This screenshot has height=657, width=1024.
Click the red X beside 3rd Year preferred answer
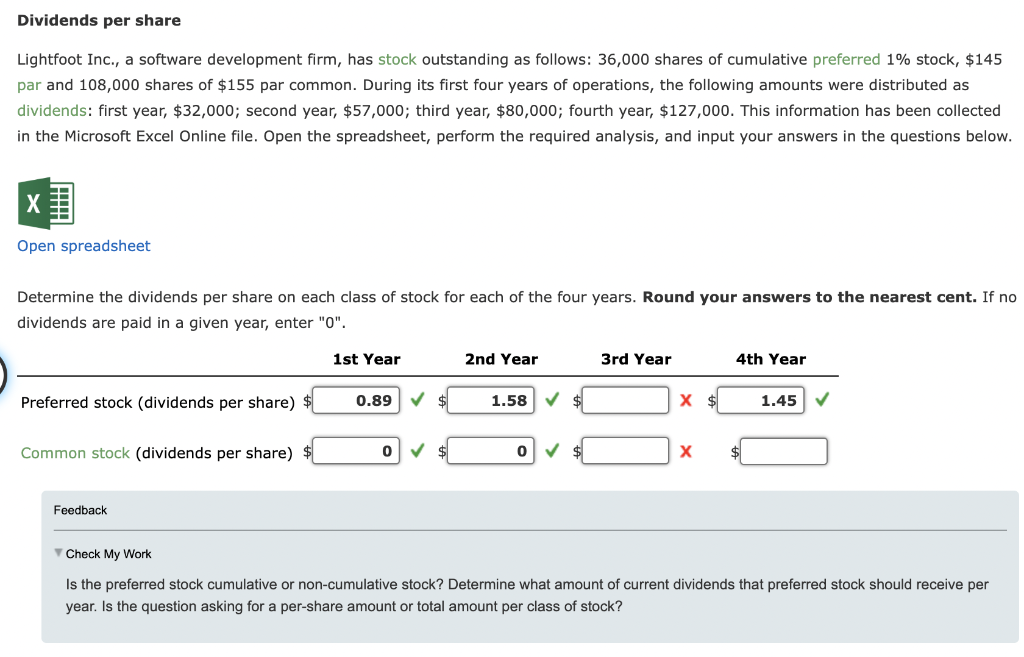point(685,399)
